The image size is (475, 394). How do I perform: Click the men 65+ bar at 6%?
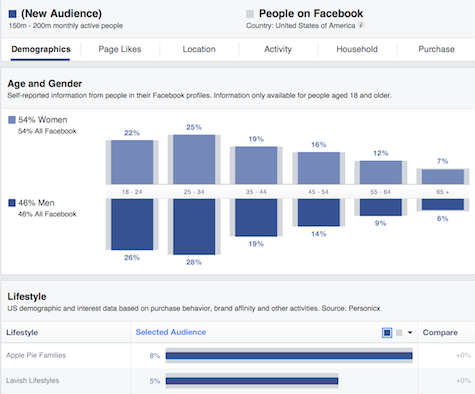click(443, 204)
